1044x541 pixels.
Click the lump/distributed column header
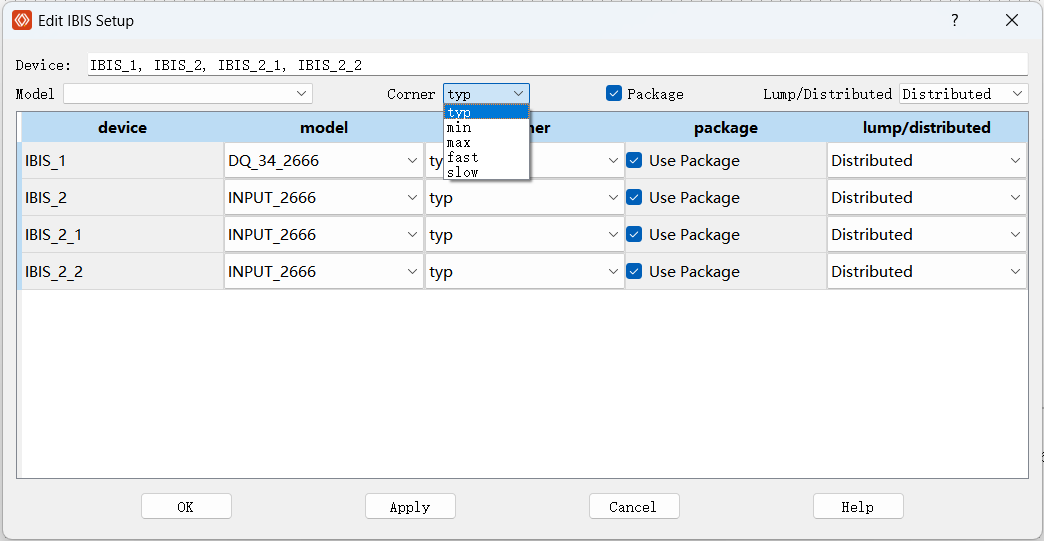coord(927,127)
